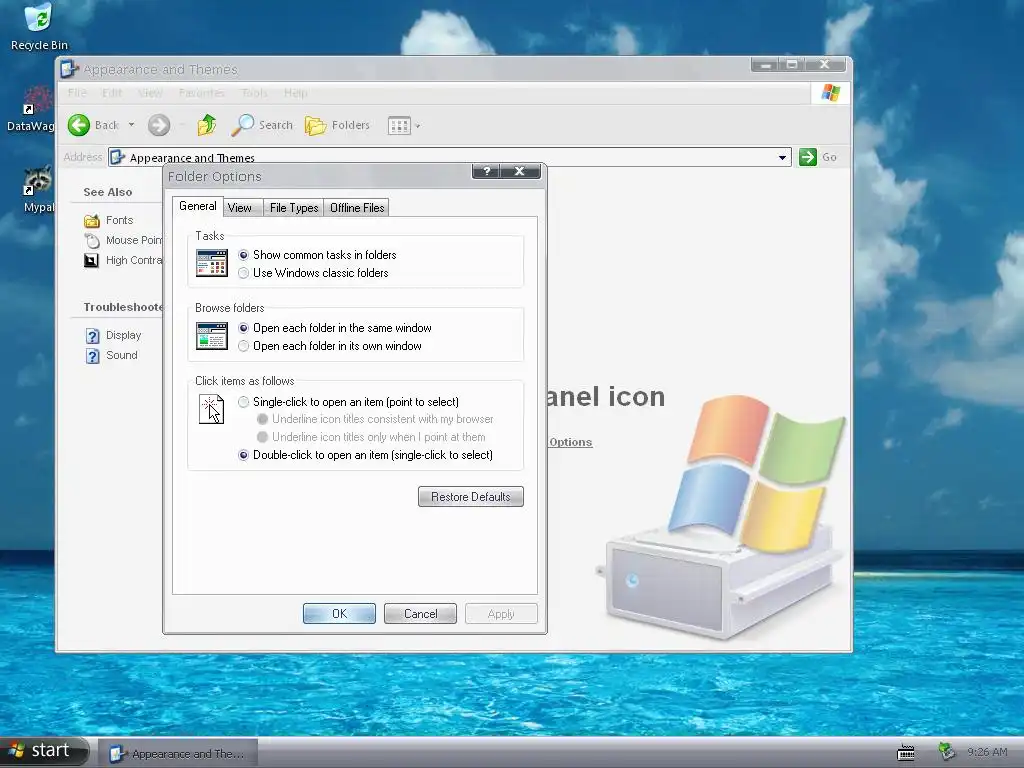This screenshot has height=768, width=1024.
Task: Click the Appearance and Themes title bar icon
Action: tap(69, 69)
